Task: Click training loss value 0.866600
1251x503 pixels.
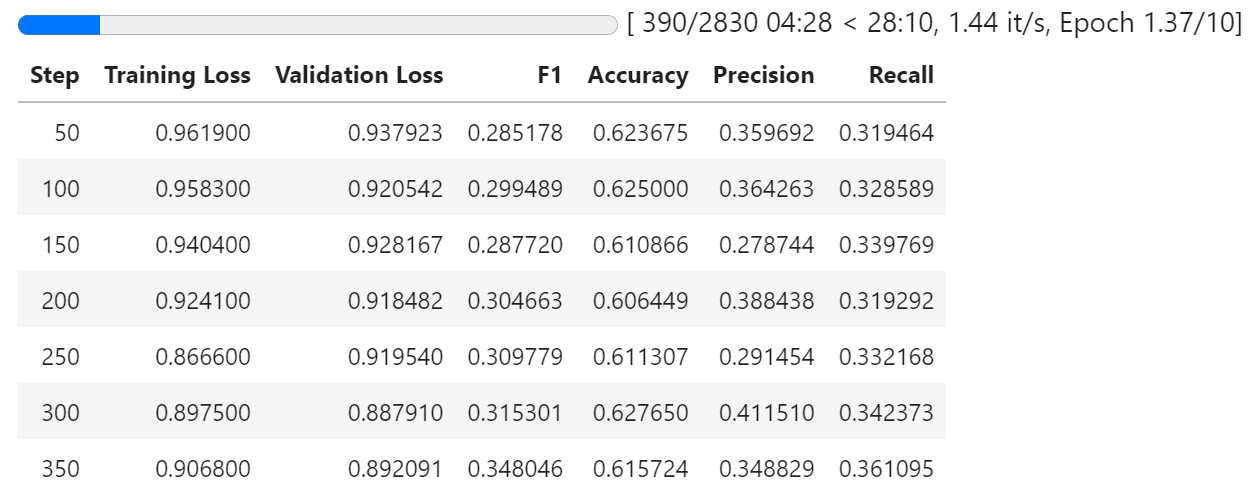Action: tap(203, 357)
